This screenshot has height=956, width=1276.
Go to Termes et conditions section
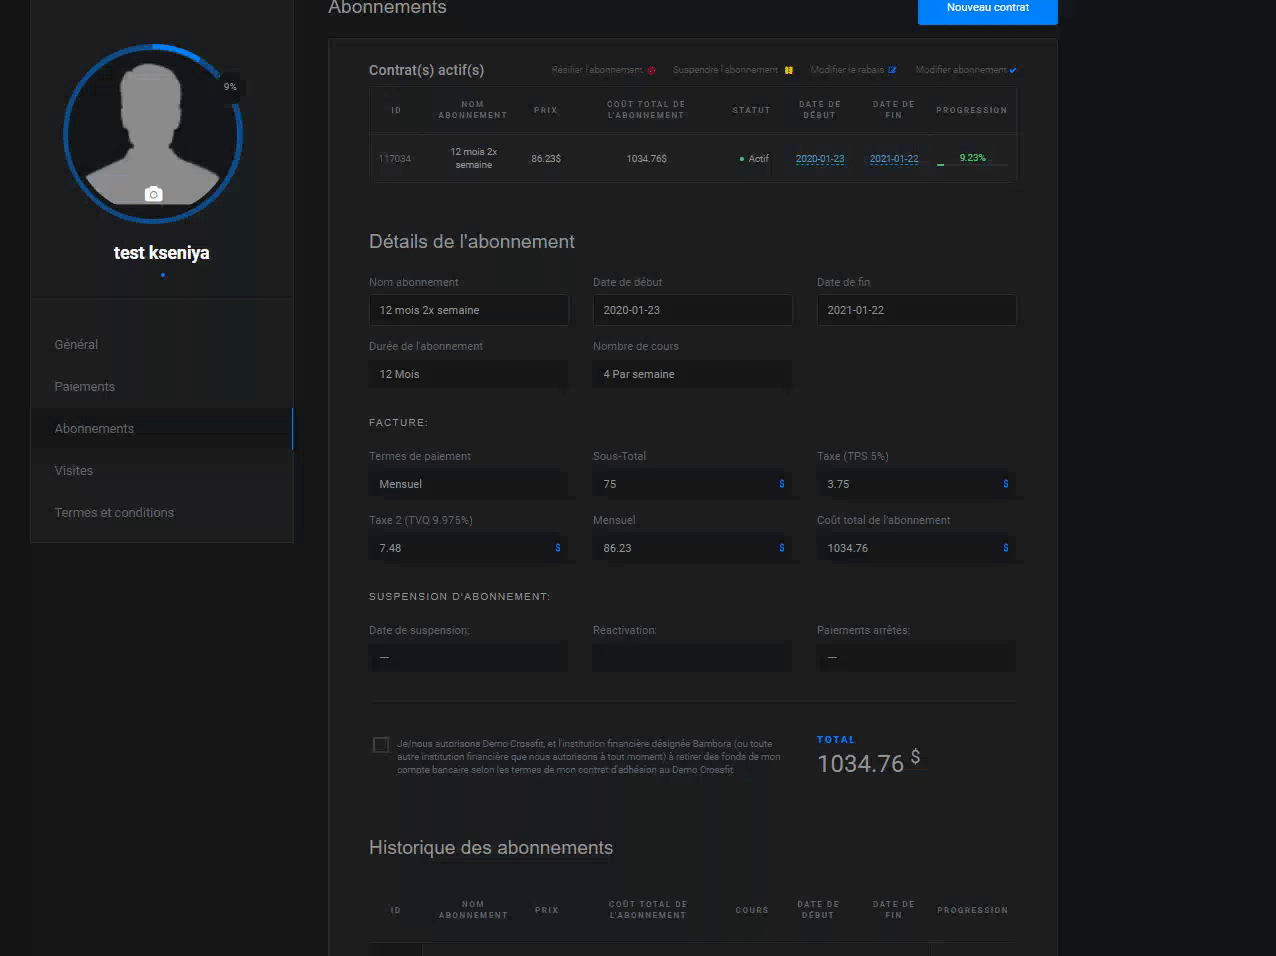pyautogui.click(x=114, y=513)
